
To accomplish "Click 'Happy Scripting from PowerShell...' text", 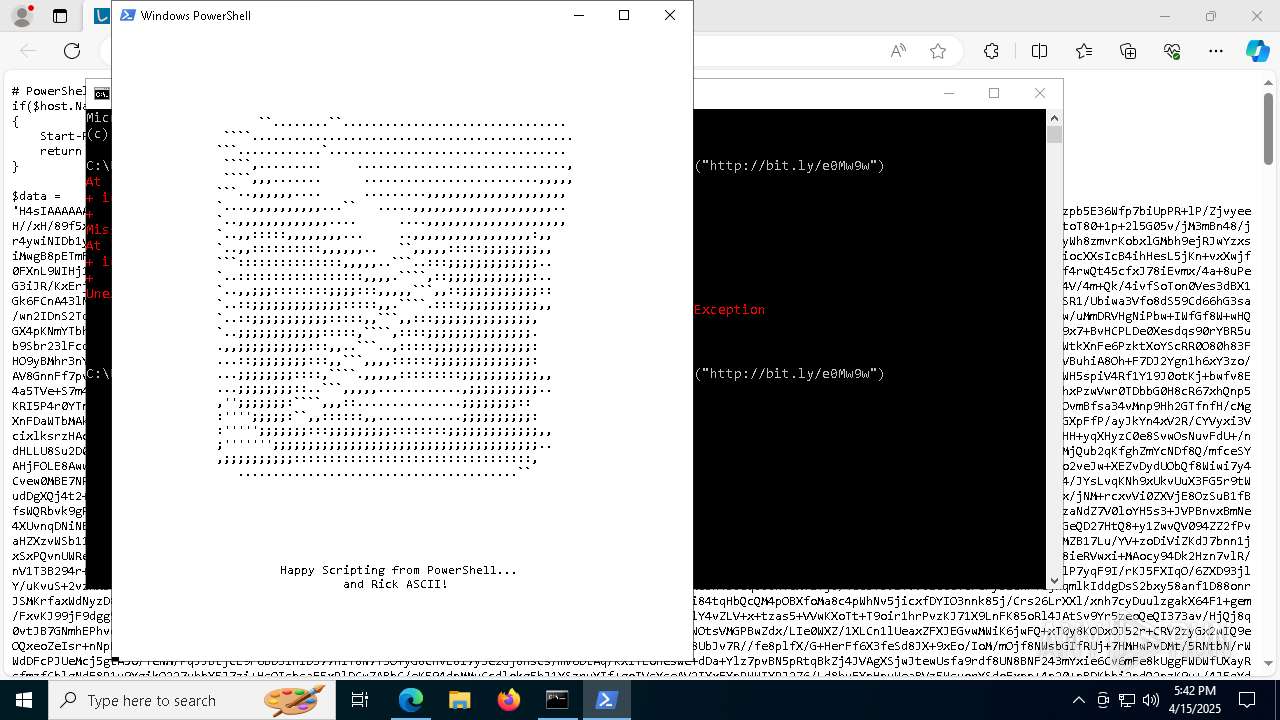I will click(x=398, y=570).
